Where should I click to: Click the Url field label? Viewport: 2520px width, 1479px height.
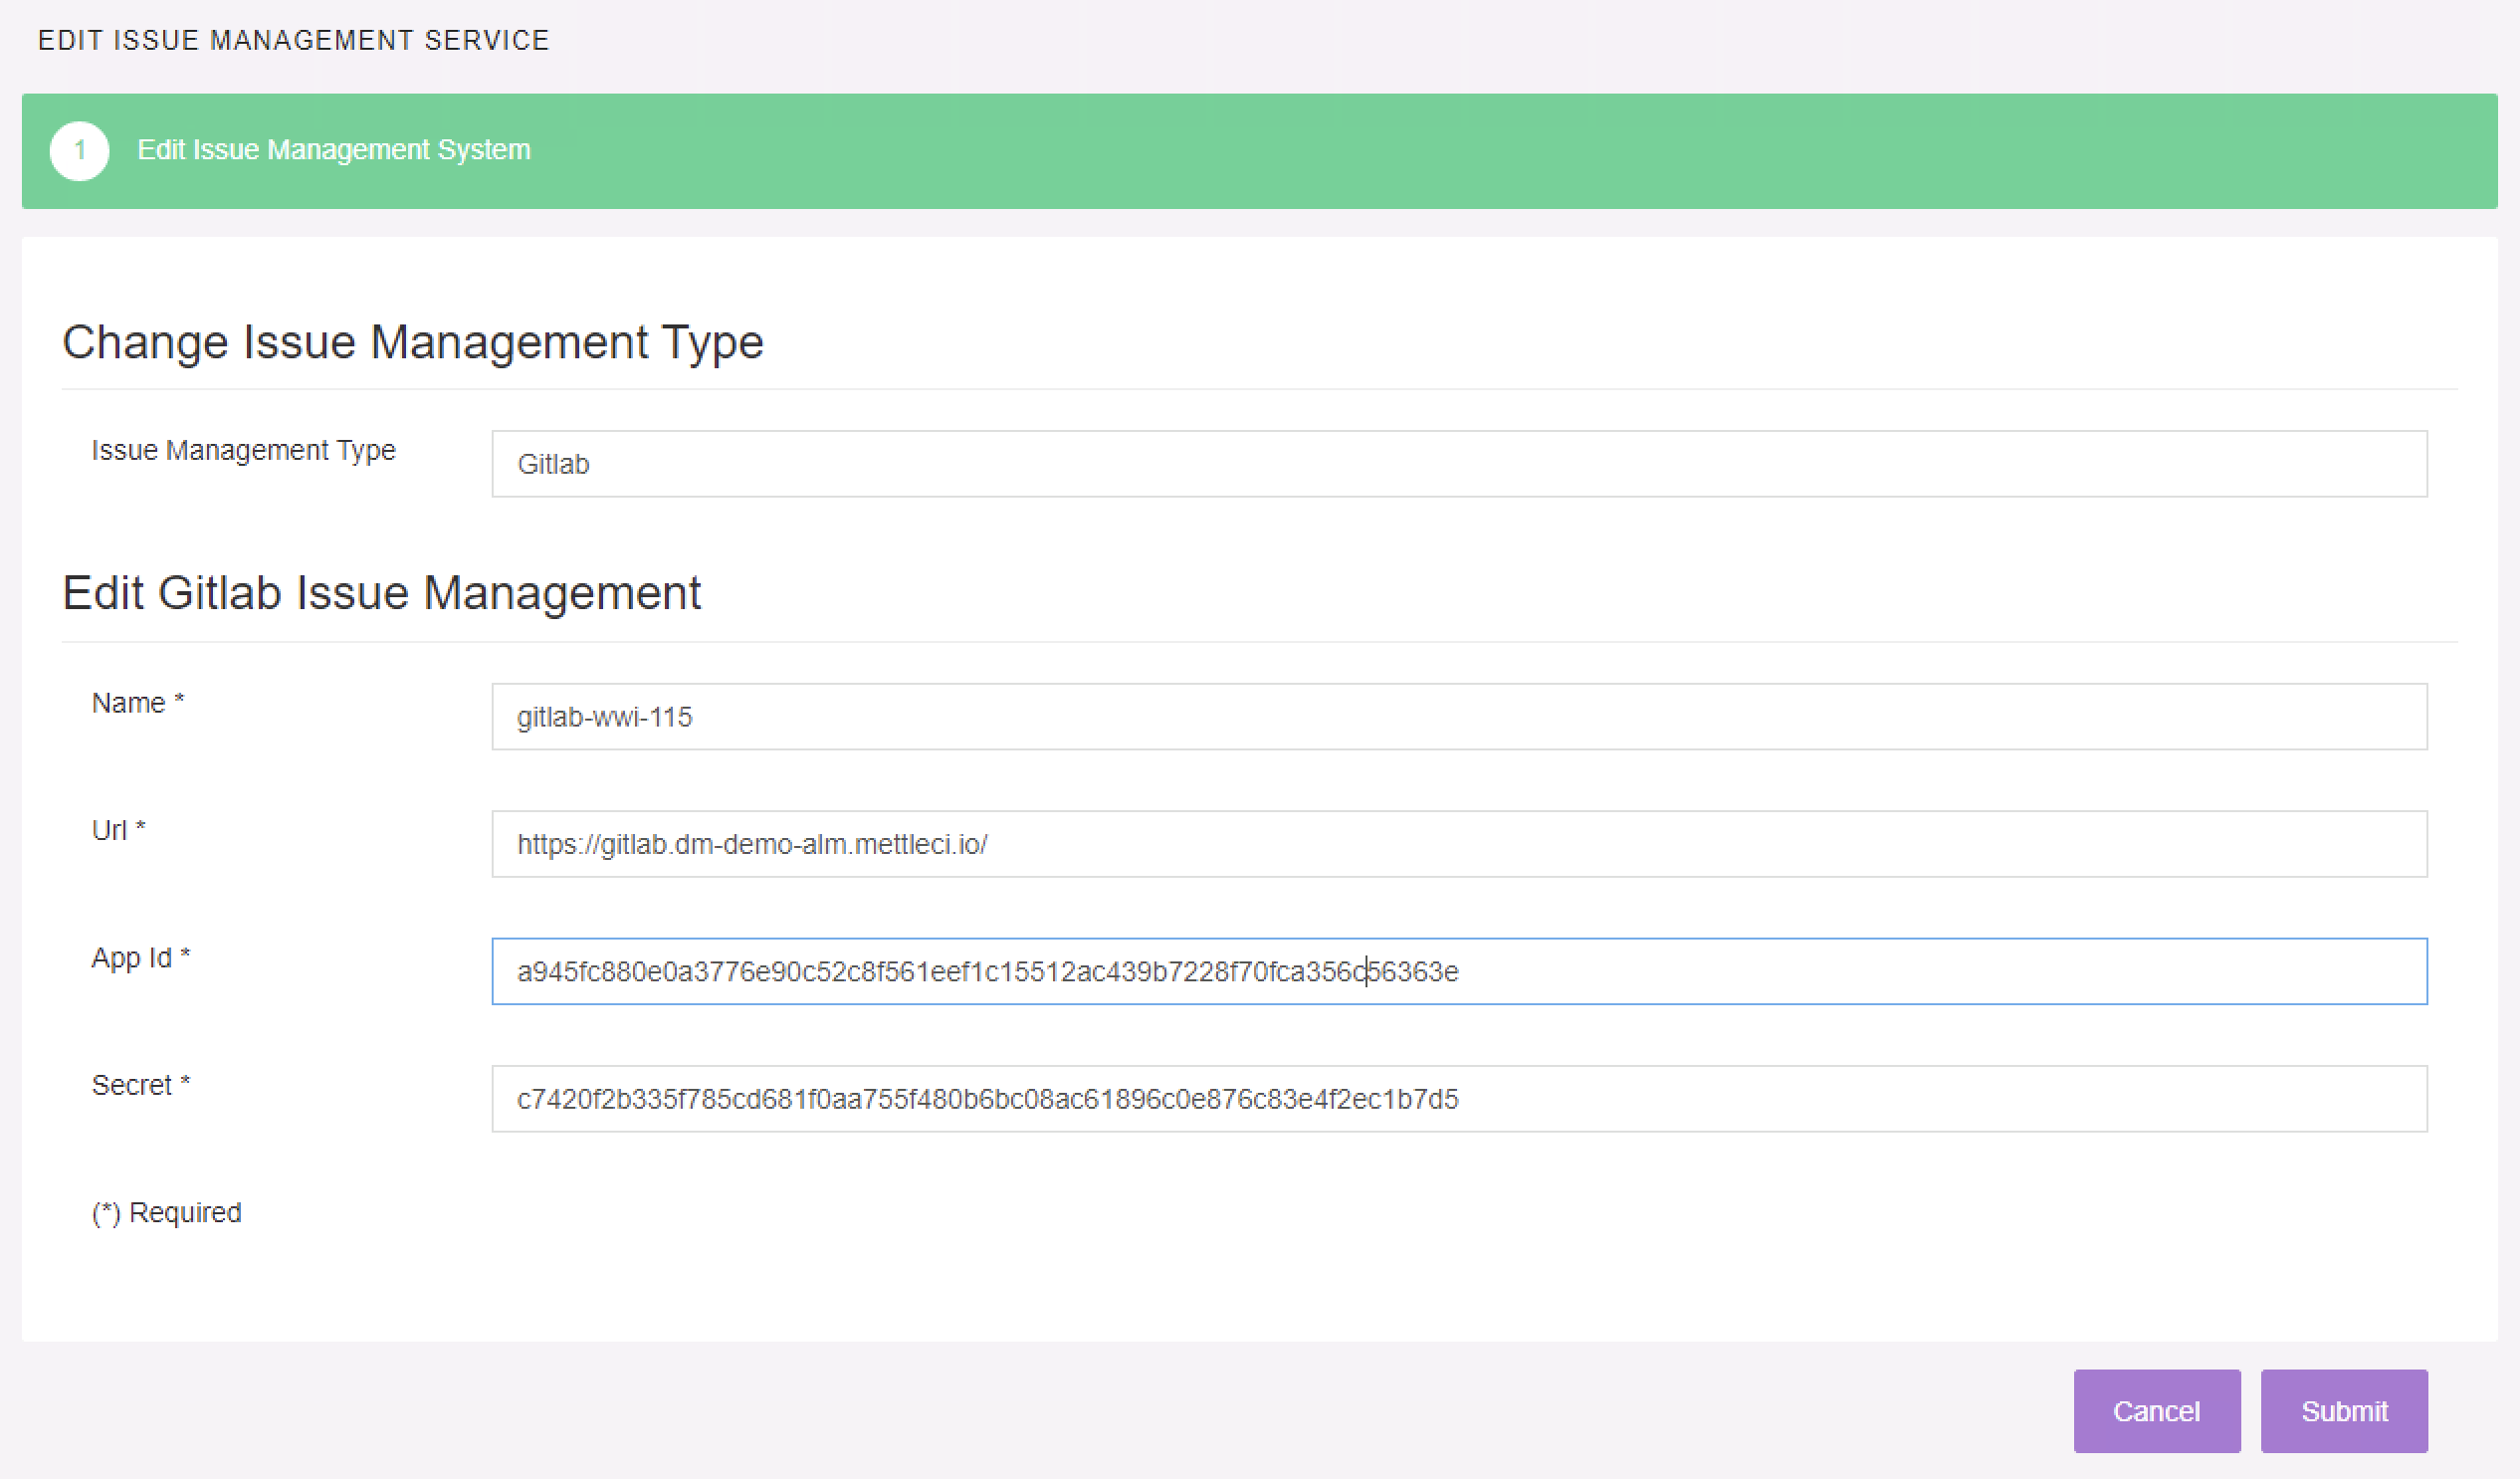pos(118,830)
